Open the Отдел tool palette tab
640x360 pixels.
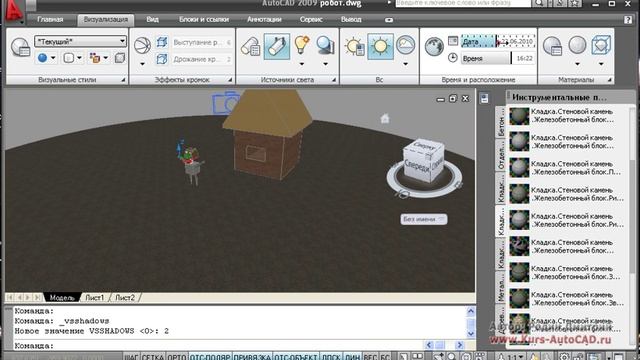coord(501,156)
